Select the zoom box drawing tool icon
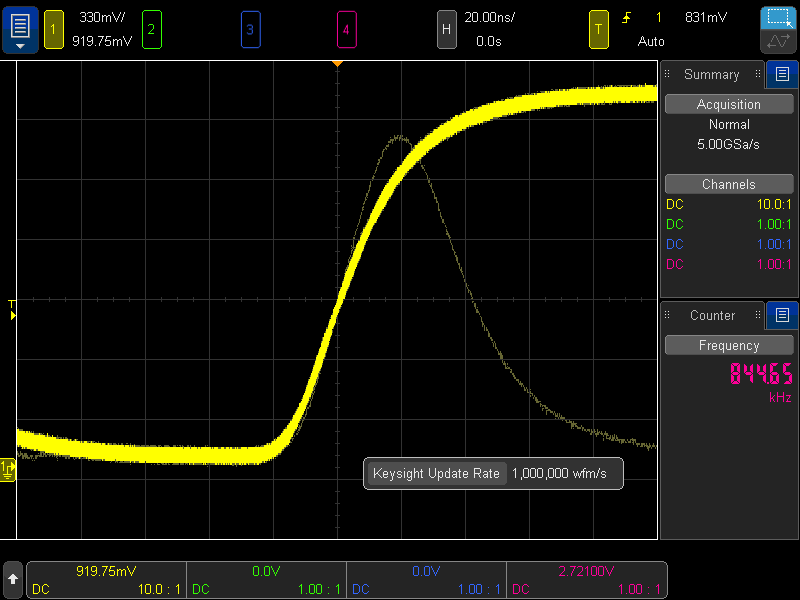Viewport: 800px width, 600px height. click(x=778, y=18)
